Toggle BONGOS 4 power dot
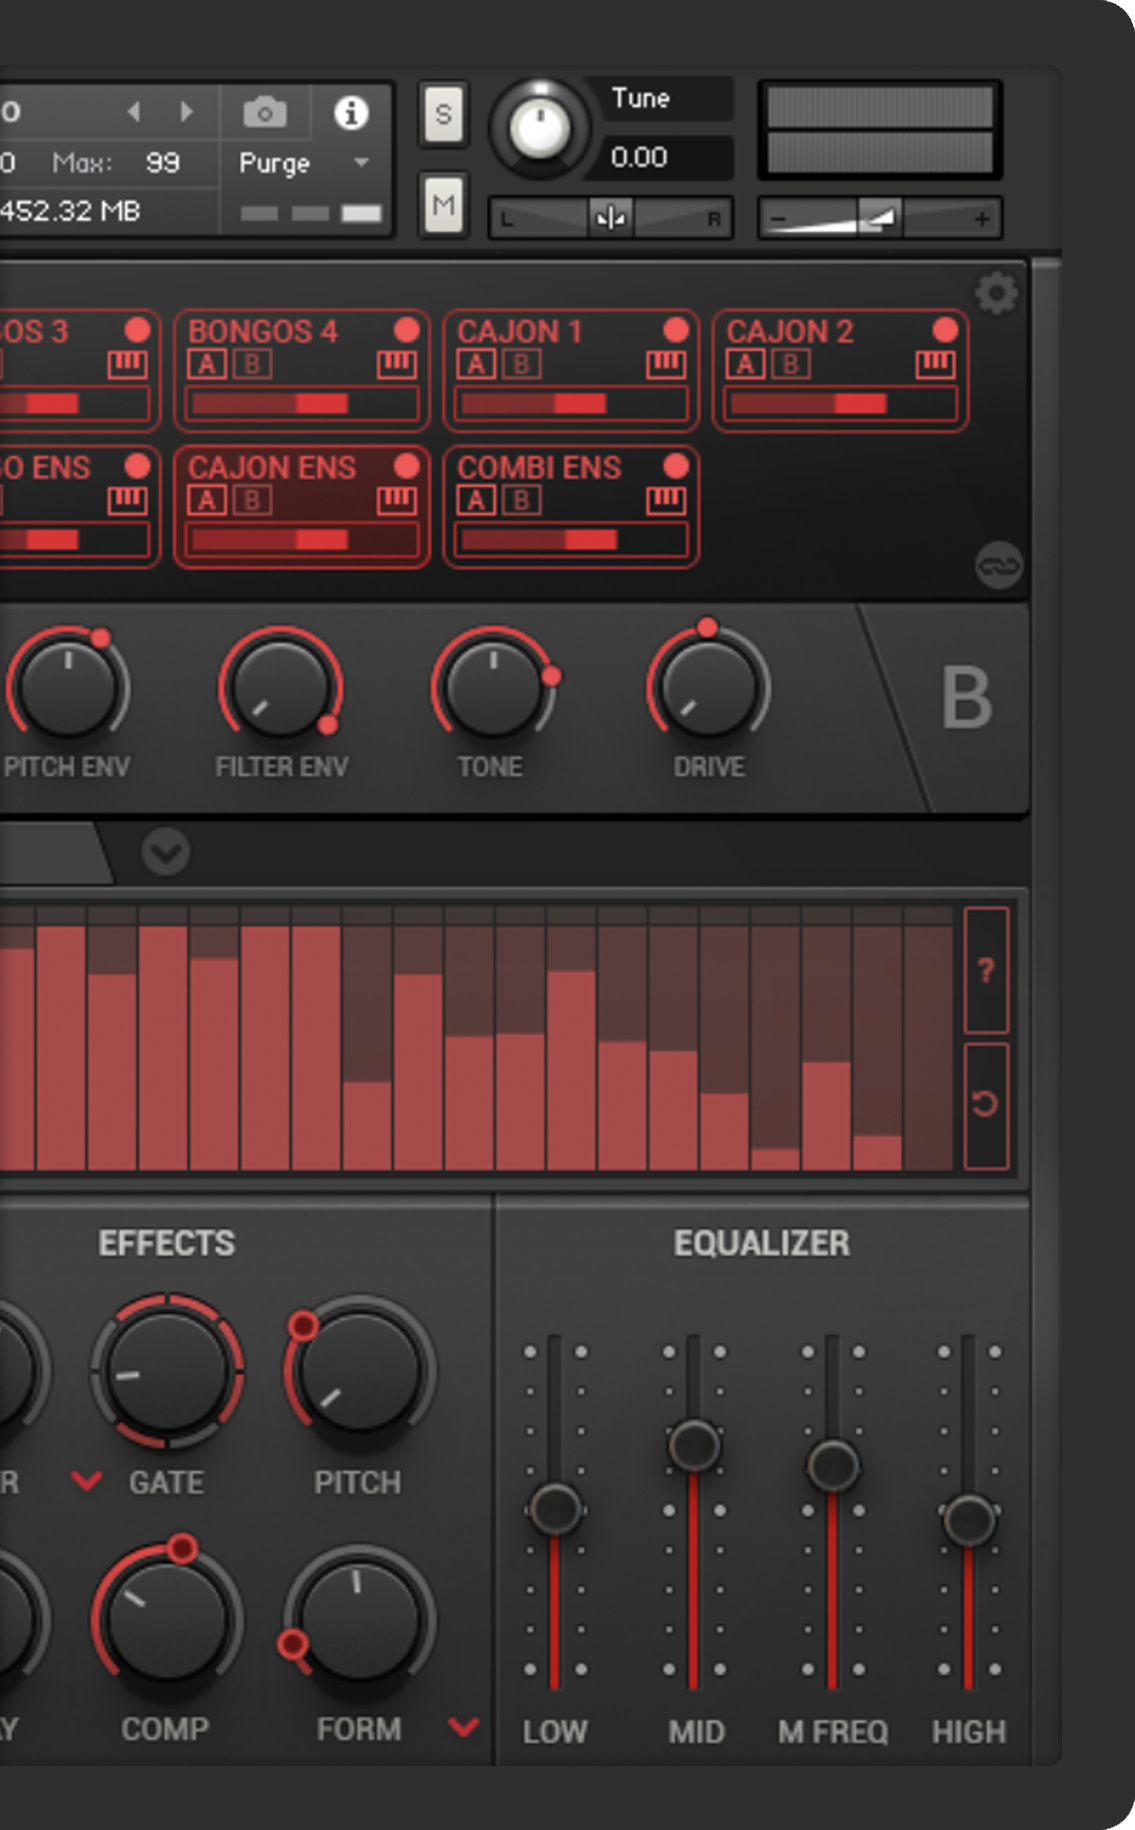1135x1830 pixels. click(x=407, y=330)
